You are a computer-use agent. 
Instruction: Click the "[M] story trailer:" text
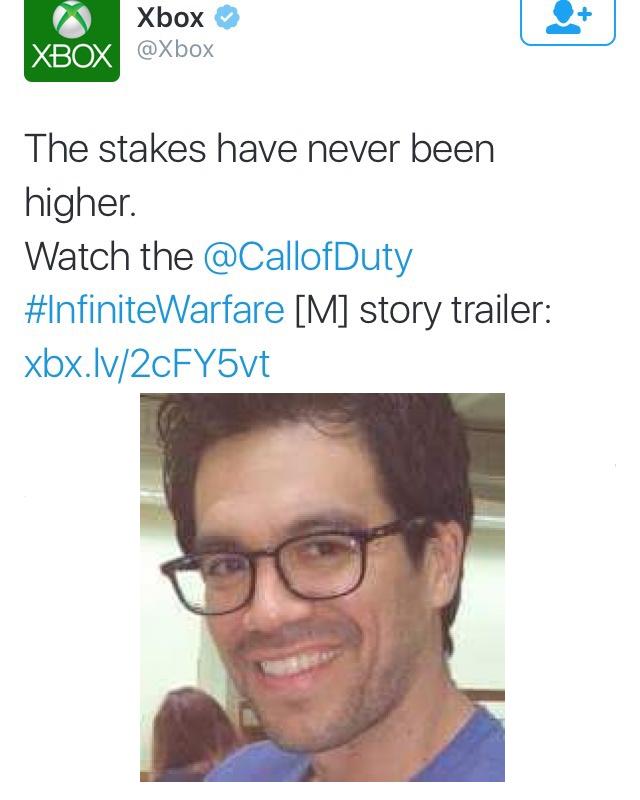click(423, 310)
